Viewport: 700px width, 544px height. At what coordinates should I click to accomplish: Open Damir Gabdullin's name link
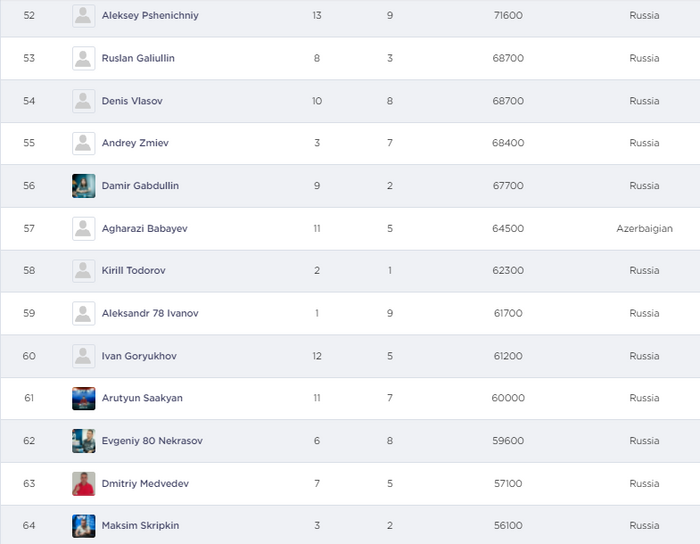[140, 186]
